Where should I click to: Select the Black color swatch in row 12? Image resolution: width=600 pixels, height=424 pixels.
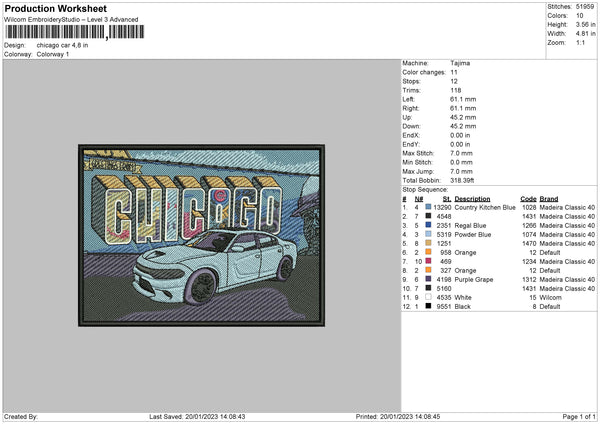[x=428, y=306]
